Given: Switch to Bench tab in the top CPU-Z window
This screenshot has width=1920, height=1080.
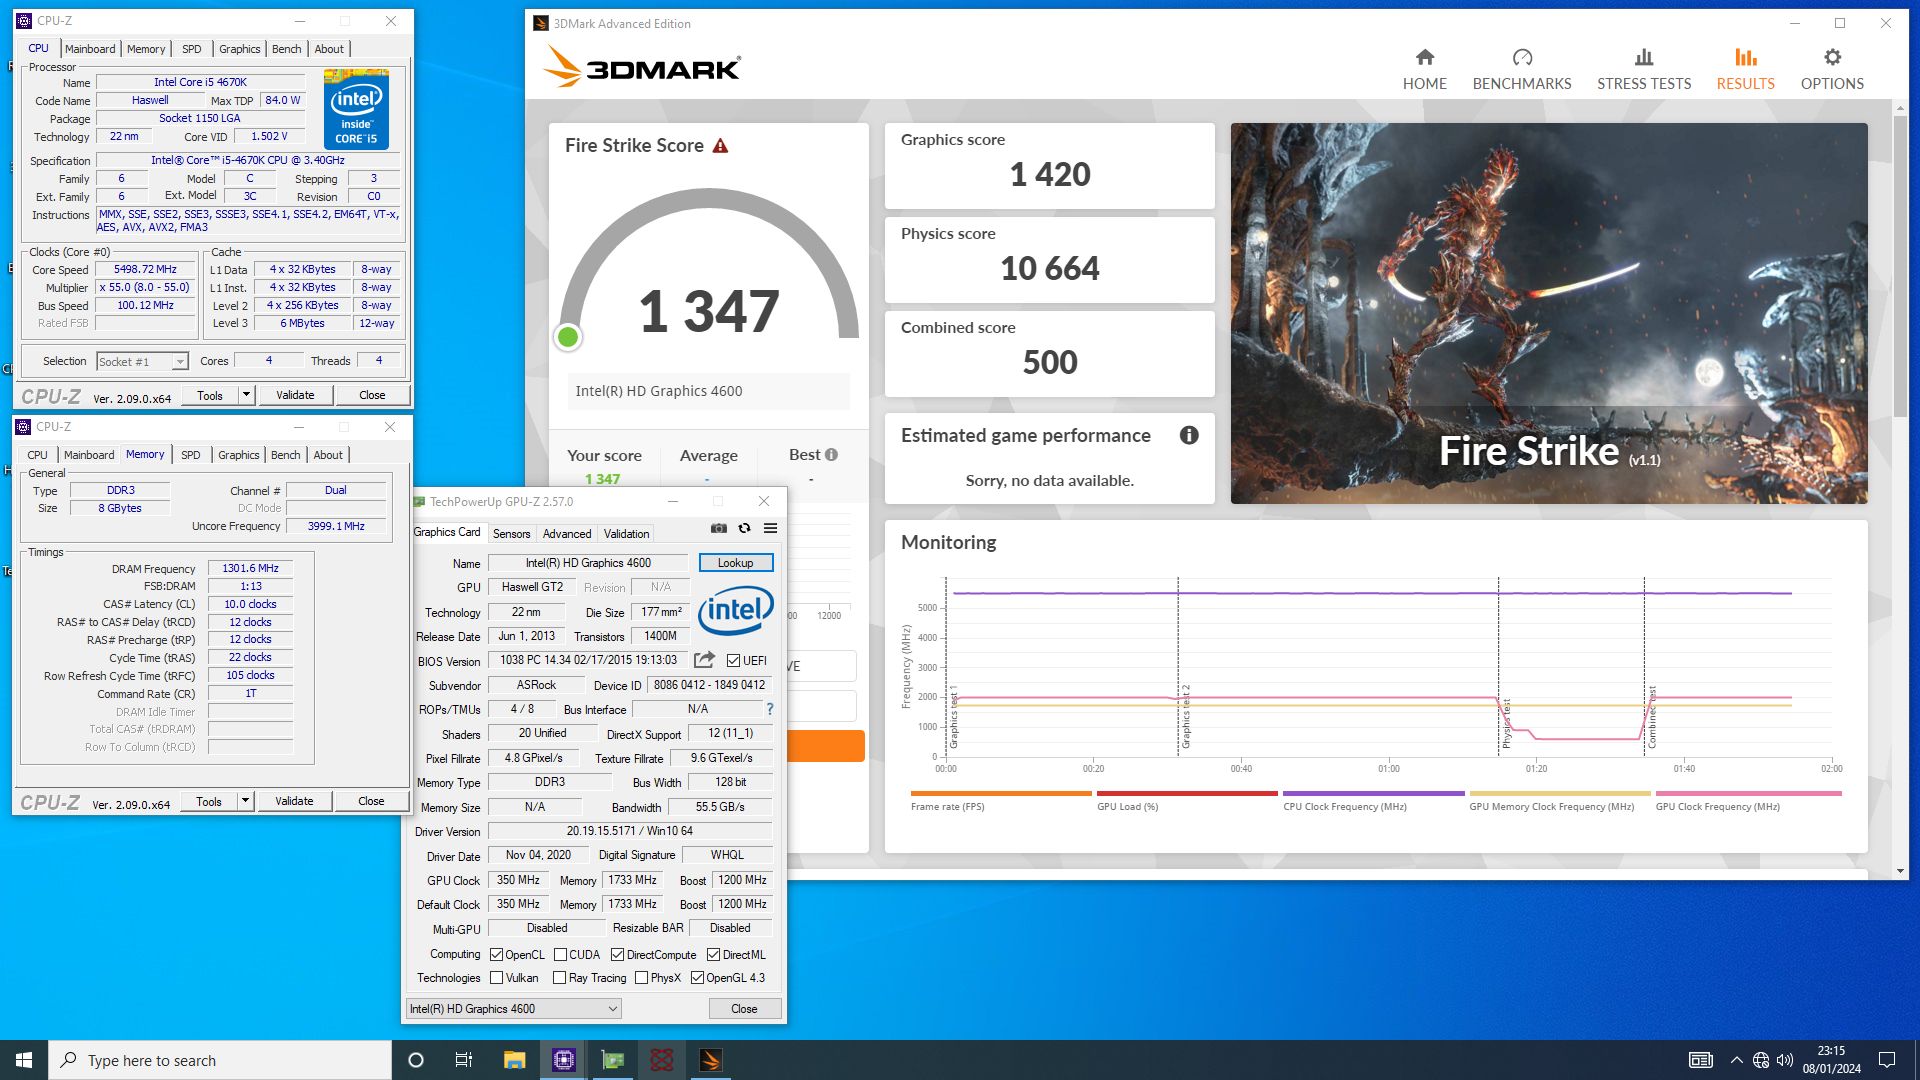Looking at the screenshot, I should (x=287, y=49).
